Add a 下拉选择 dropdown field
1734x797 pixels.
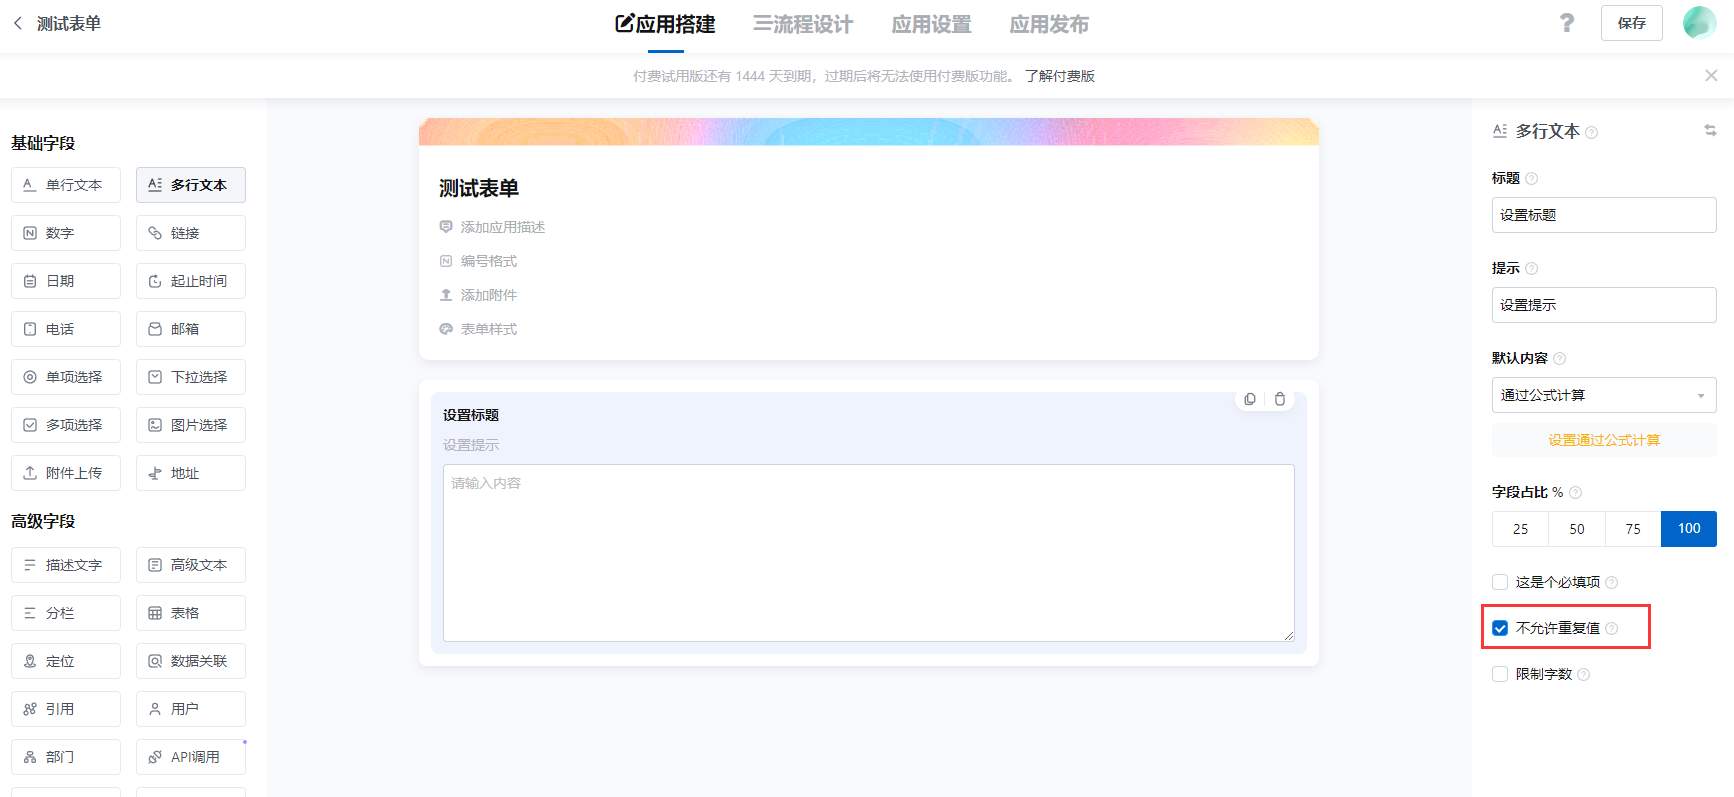pyautogui.click(x=191, y=377)
